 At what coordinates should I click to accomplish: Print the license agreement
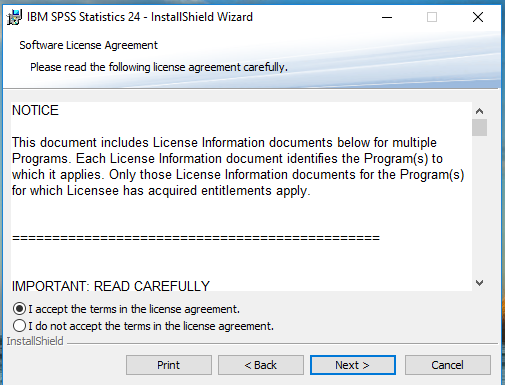point(169,365)
